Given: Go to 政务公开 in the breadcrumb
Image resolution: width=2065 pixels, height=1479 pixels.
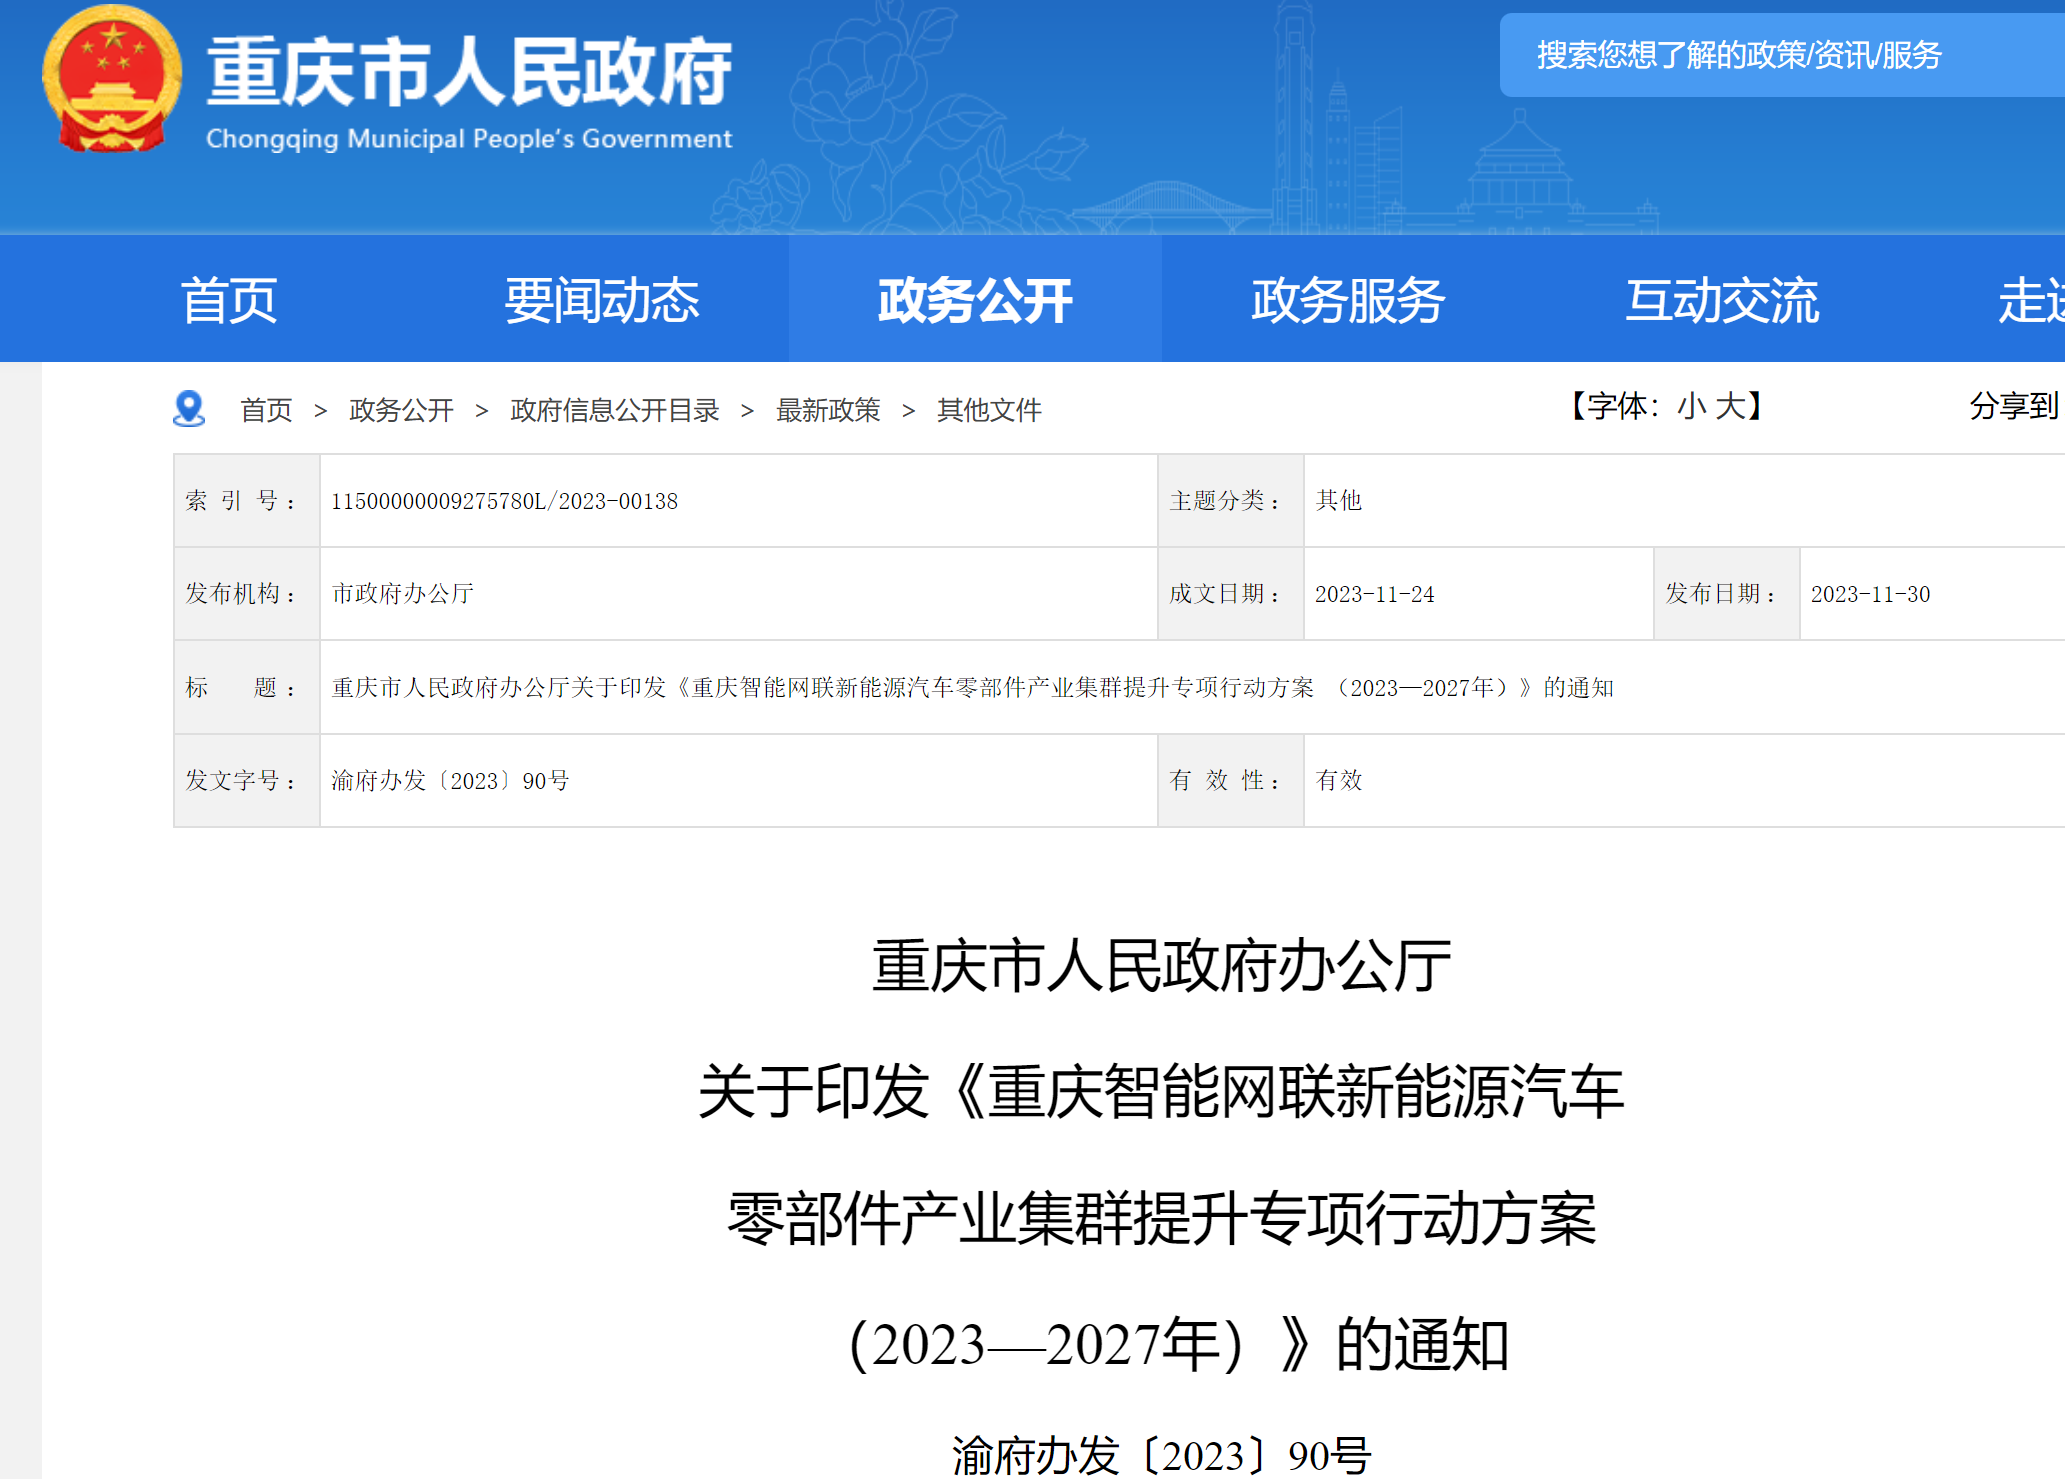Looking at the screenshot, I should click(401, 410).
